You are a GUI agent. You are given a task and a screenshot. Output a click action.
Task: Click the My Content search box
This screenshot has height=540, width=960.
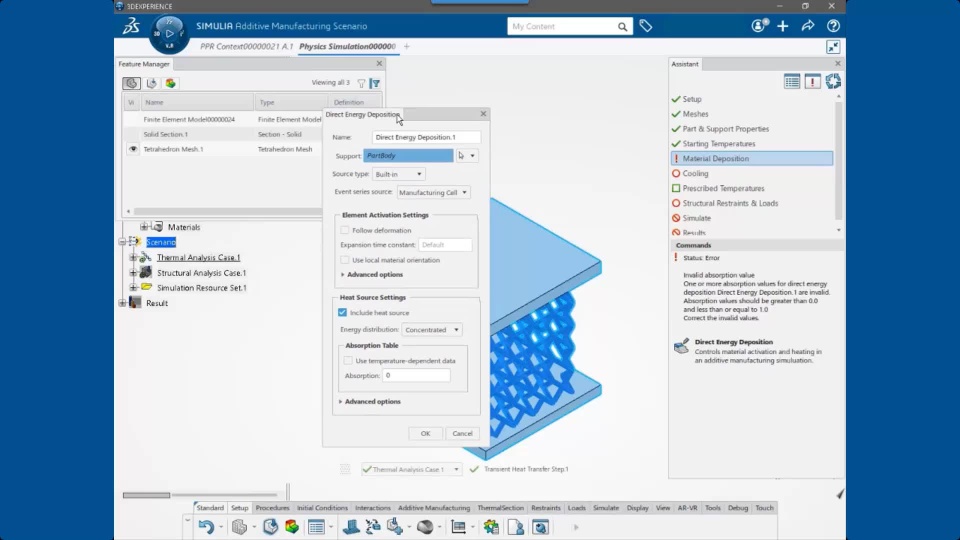point(561,26)
